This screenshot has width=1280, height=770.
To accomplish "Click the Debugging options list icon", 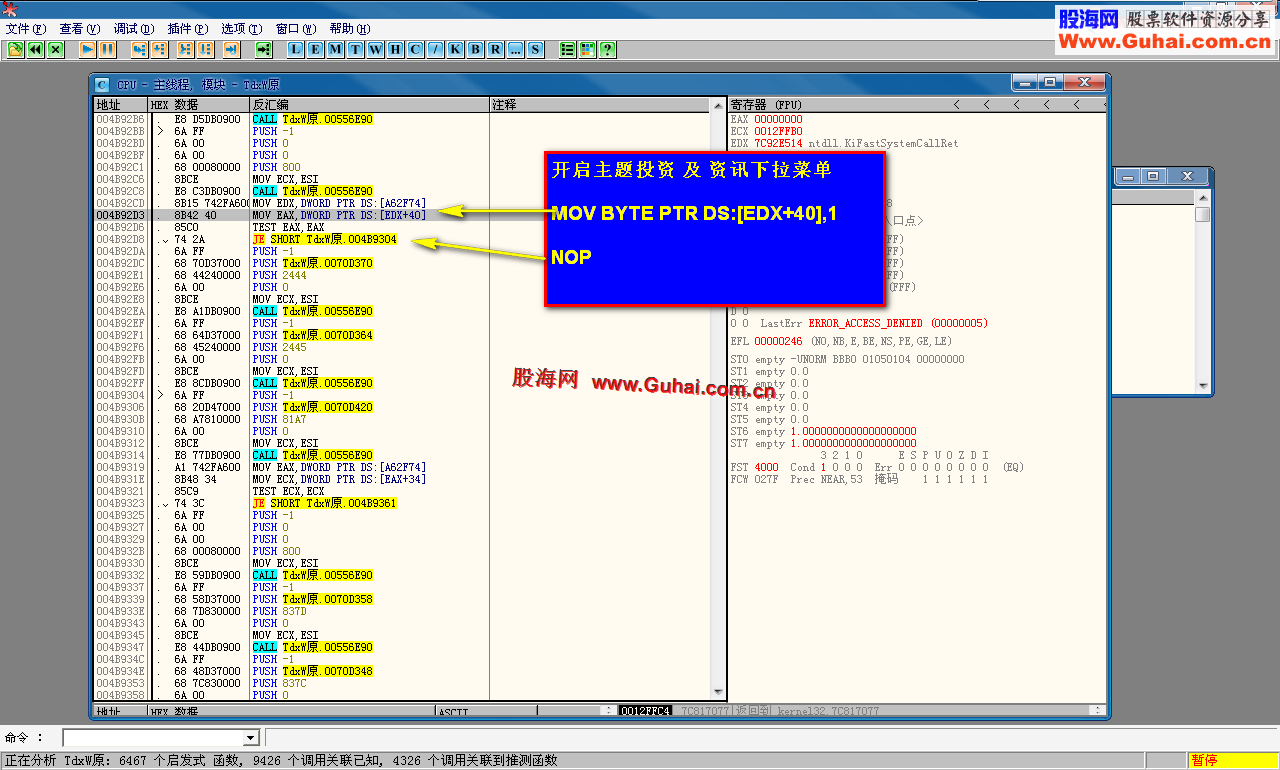I will click(x=568, y=49).
